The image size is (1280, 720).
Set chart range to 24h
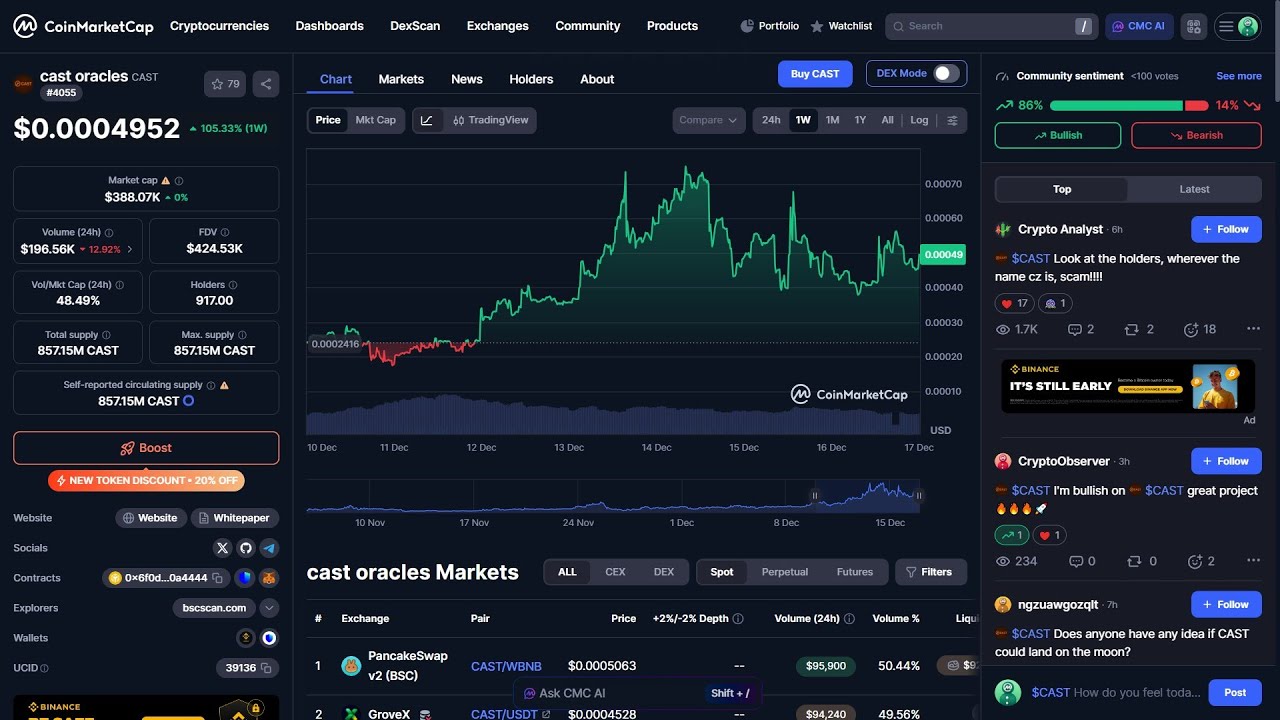[x=771, y=120]
